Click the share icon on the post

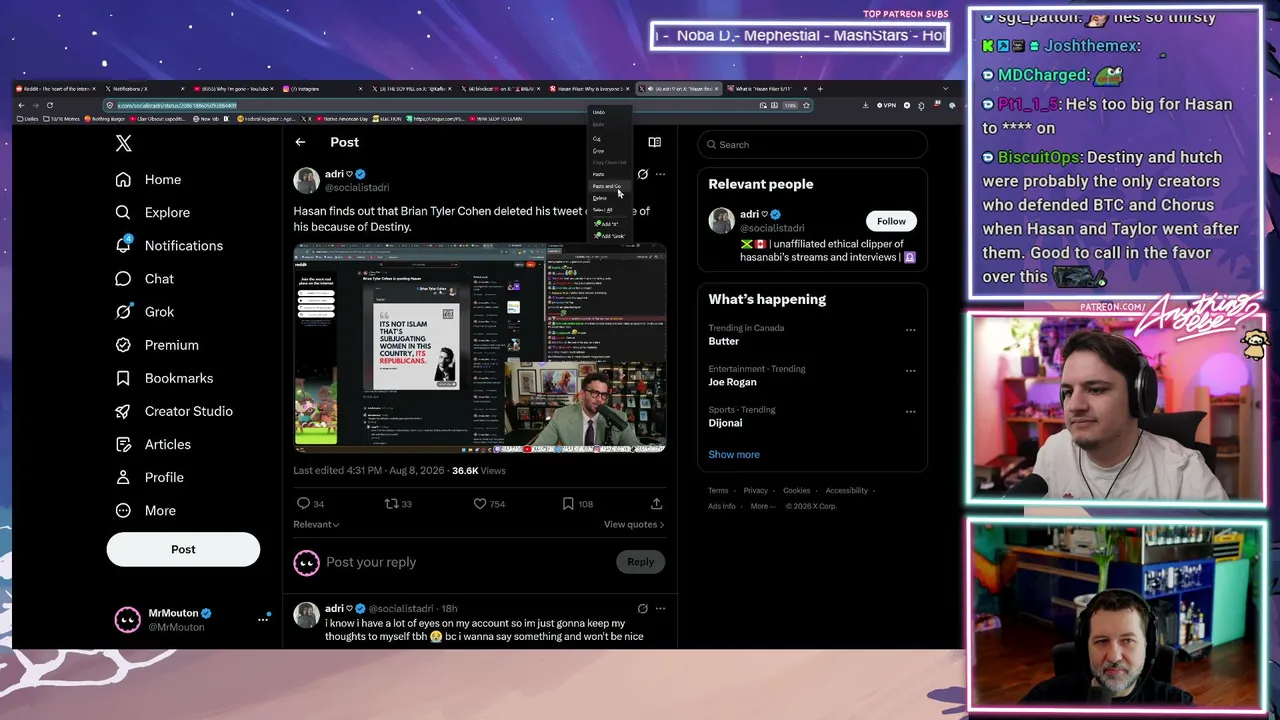click(656, 504)
